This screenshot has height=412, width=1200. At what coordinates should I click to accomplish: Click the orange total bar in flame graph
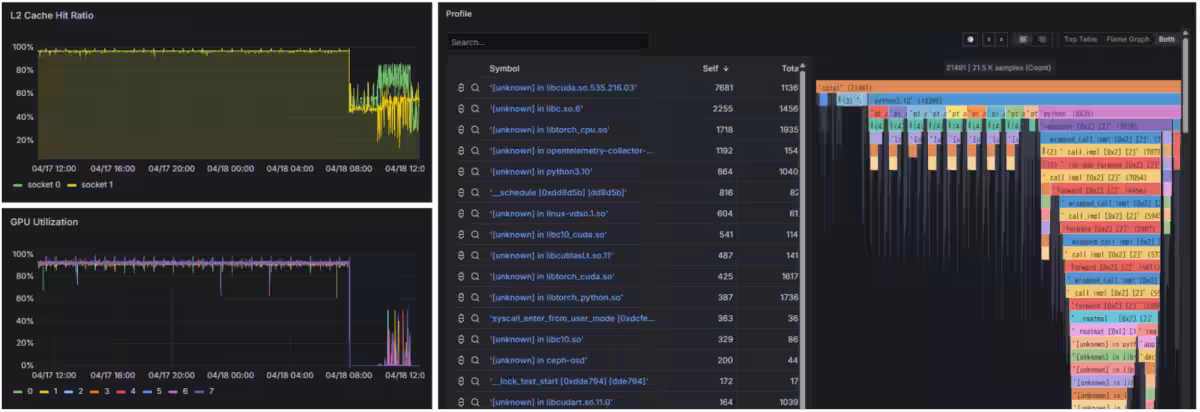[995, 88]
